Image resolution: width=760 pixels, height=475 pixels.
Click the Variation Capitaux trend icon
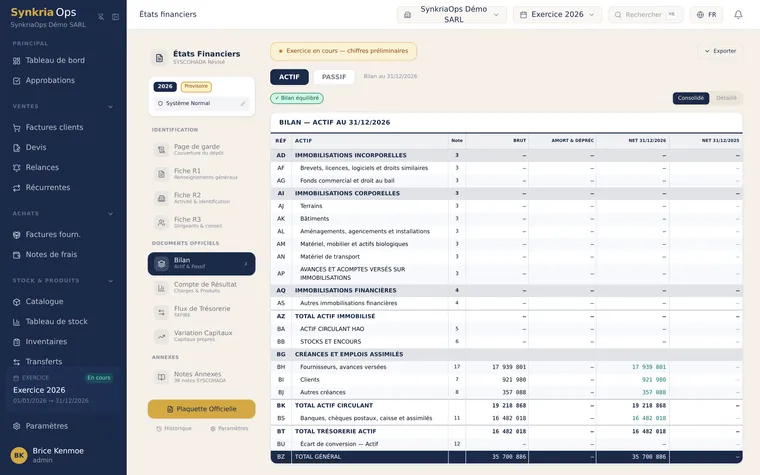pos(161,336)
